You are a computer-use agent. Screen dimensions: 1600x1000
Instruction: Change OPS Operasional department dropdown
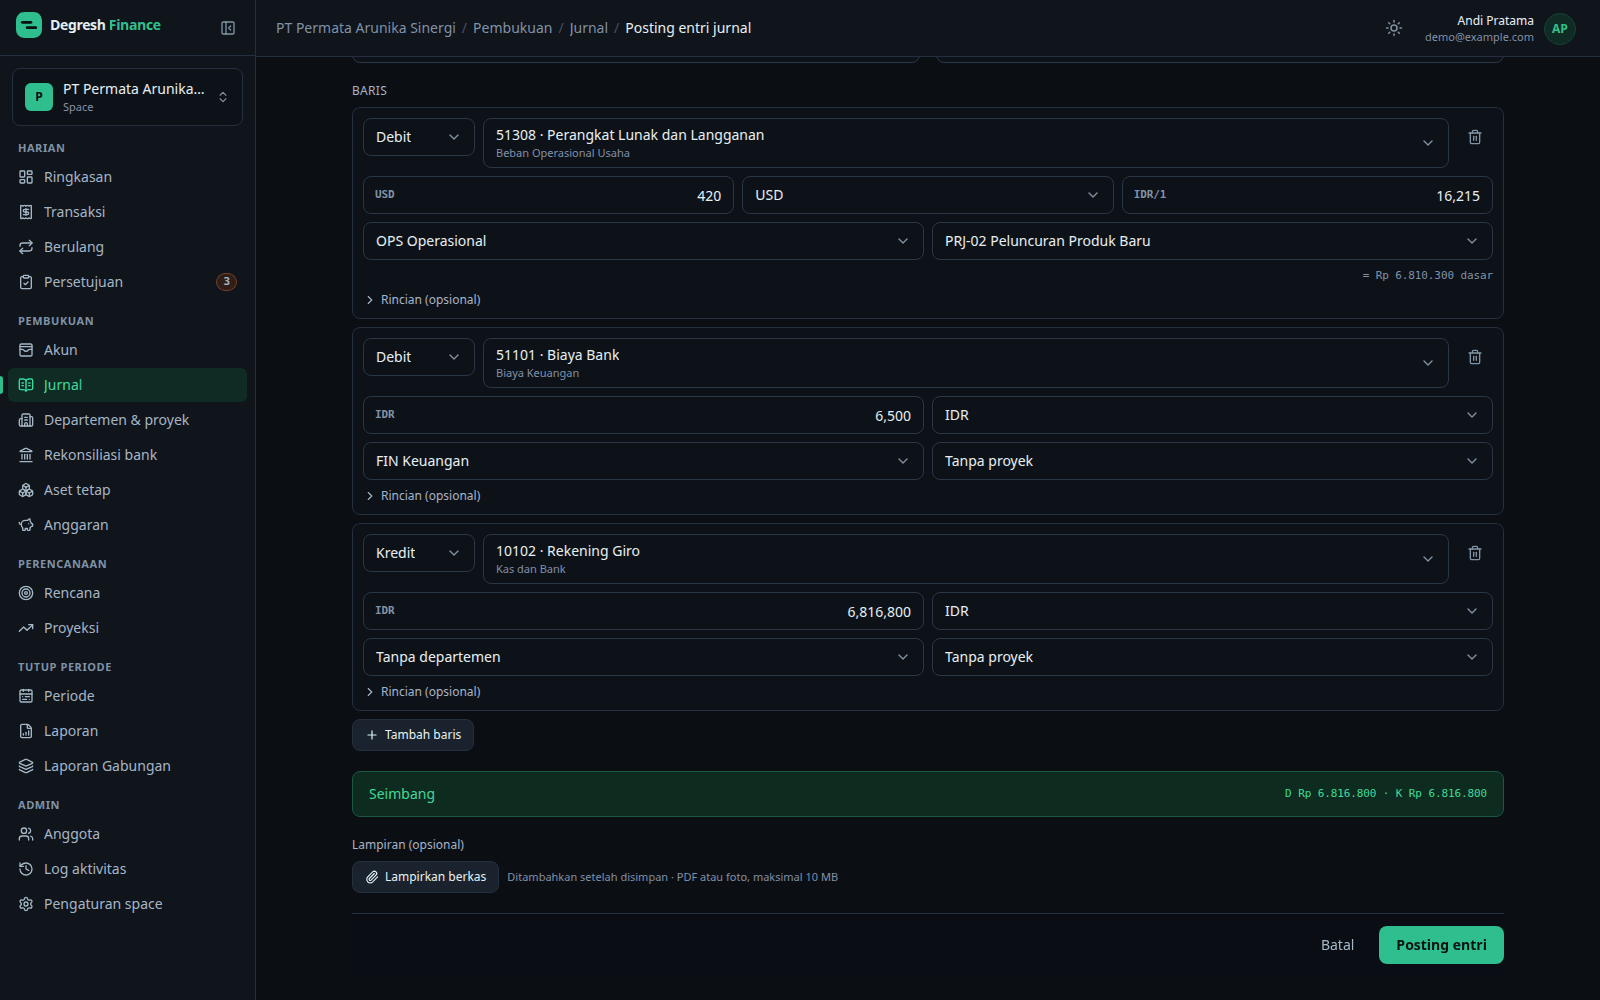643,241
